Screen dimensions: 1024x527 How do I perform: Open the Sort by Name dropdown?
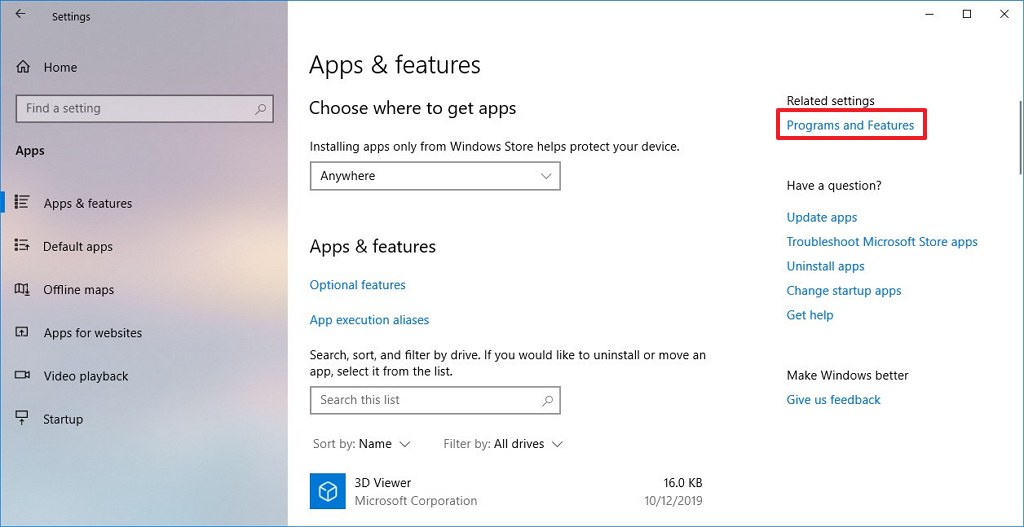point(361,444)
